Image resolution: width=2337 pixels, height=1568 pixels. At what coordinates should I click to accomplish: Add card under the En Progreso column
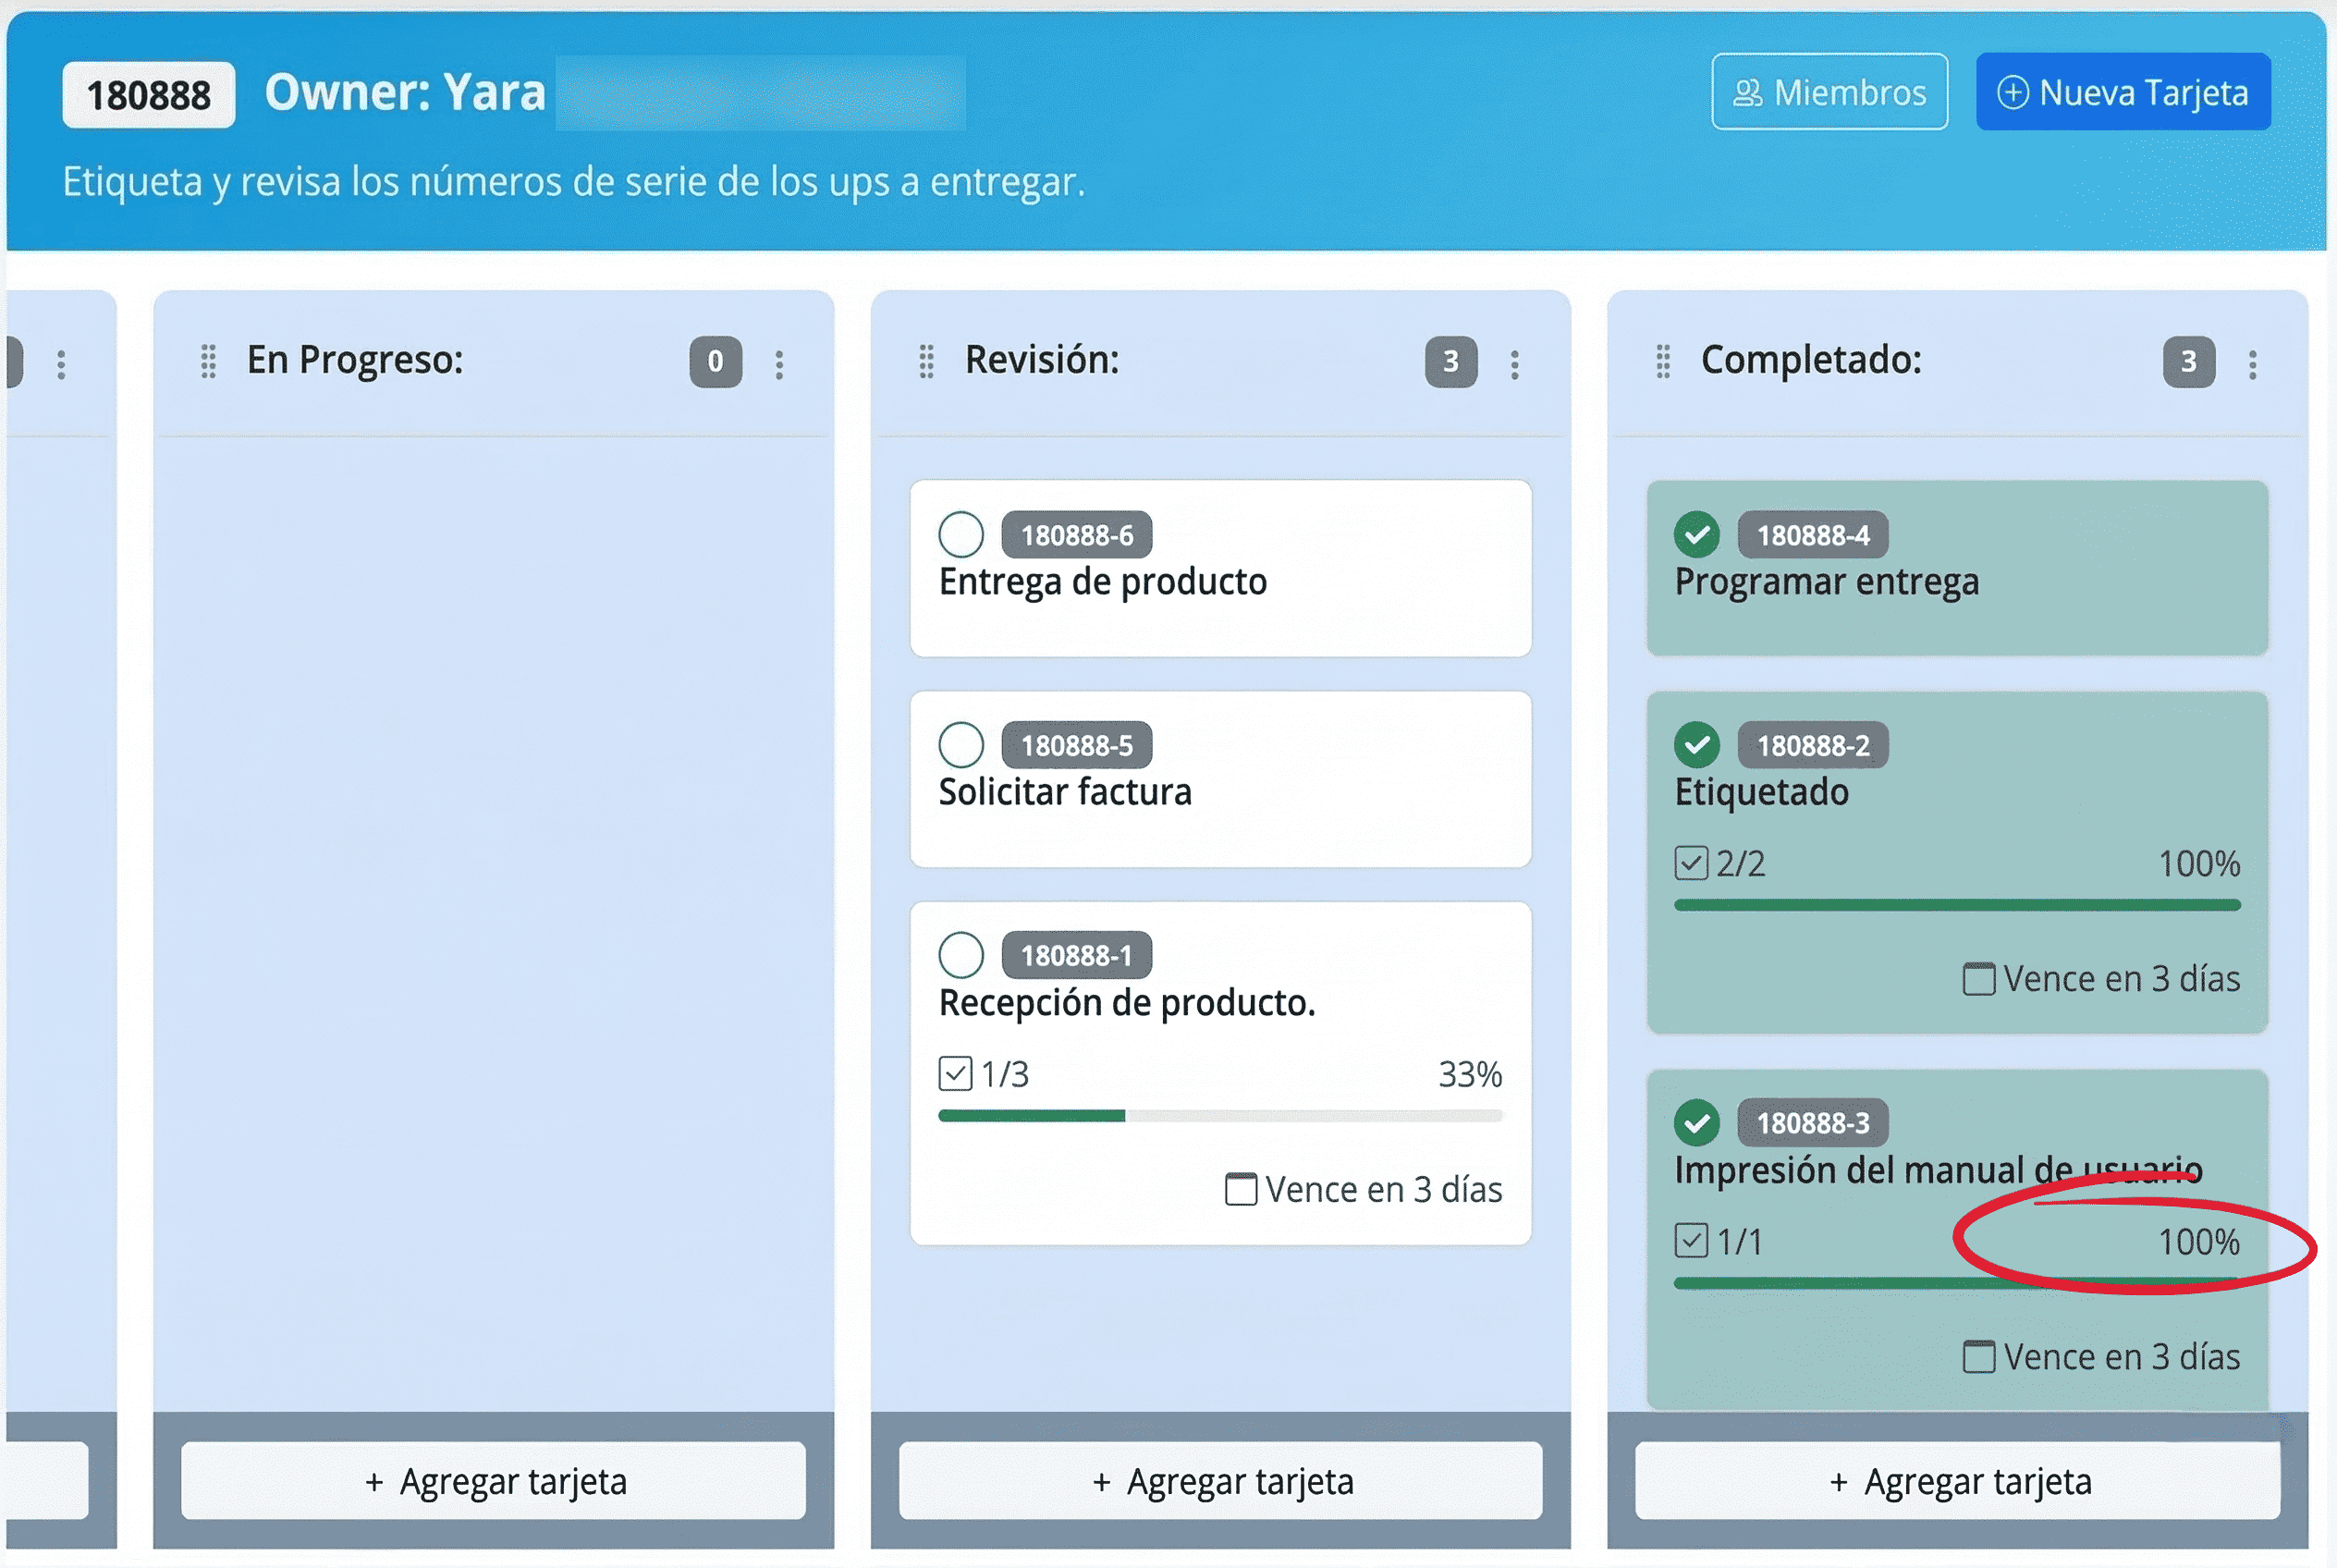click(x=494, y=1481)
